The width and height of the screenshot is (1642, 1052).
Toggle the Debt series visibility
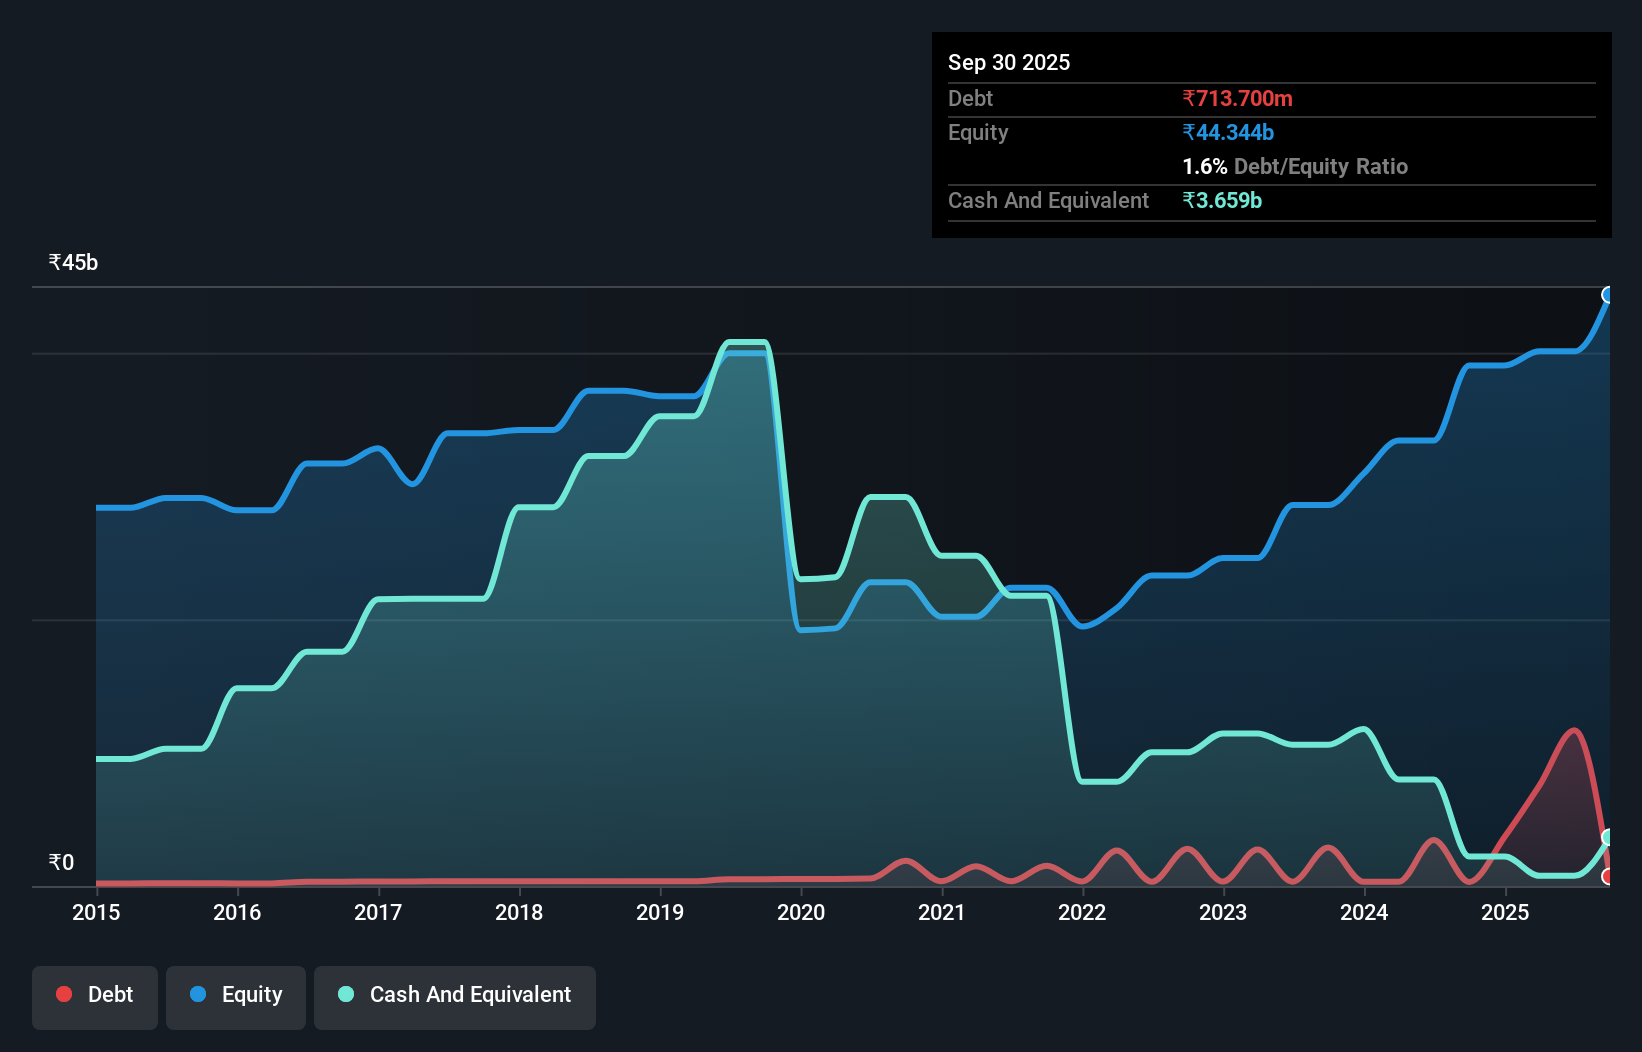pos(95,996)
